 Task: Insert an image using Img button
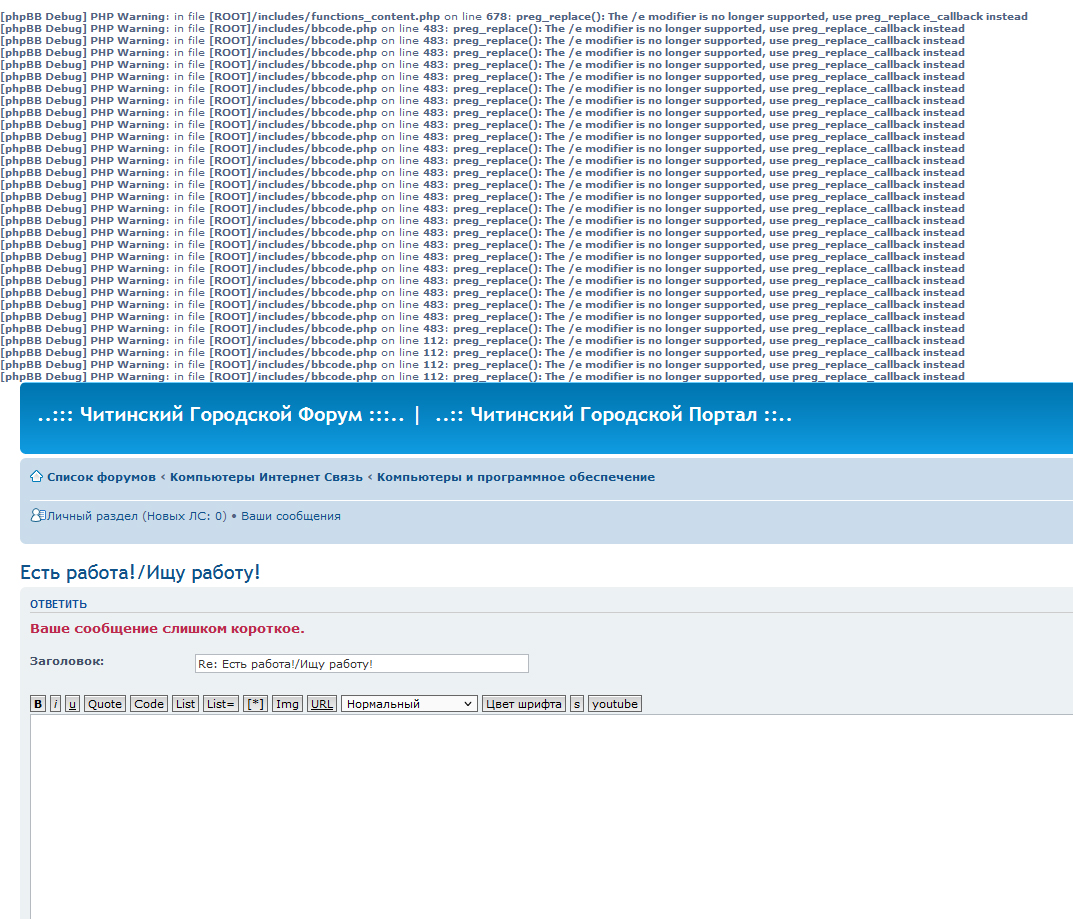[287, 704]
